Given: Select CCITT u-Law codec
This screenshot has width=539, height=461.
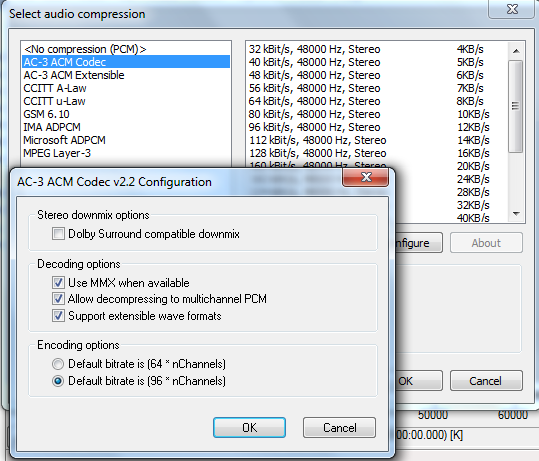Looking at the screenshot, I should [x=126, y=101].
